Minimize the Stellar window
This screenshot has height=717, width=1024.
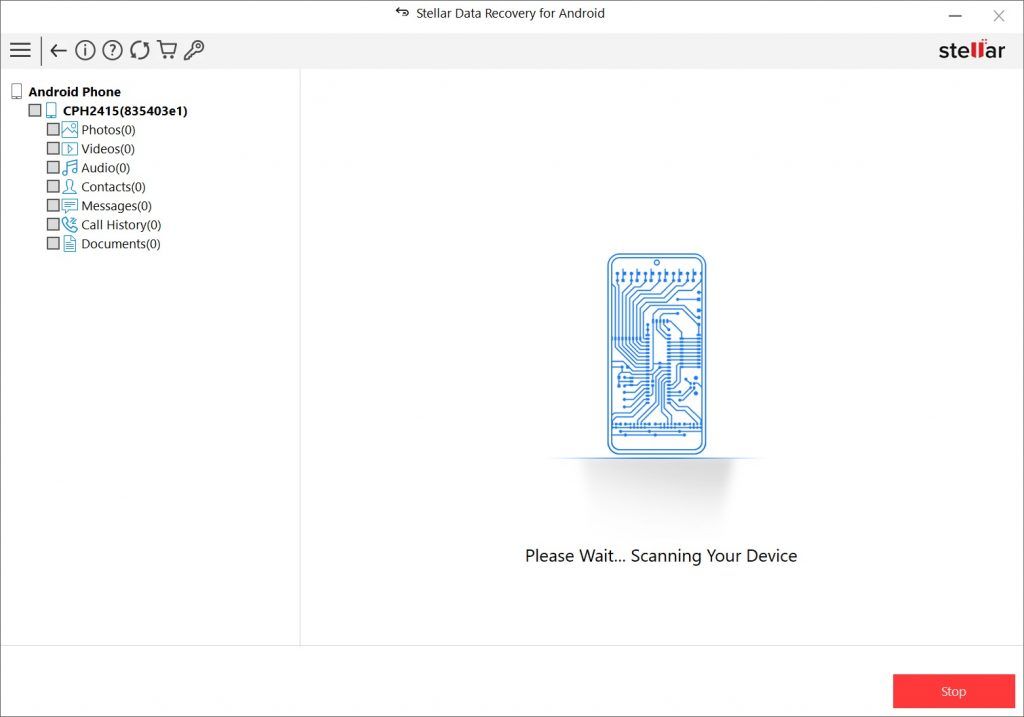955,16
